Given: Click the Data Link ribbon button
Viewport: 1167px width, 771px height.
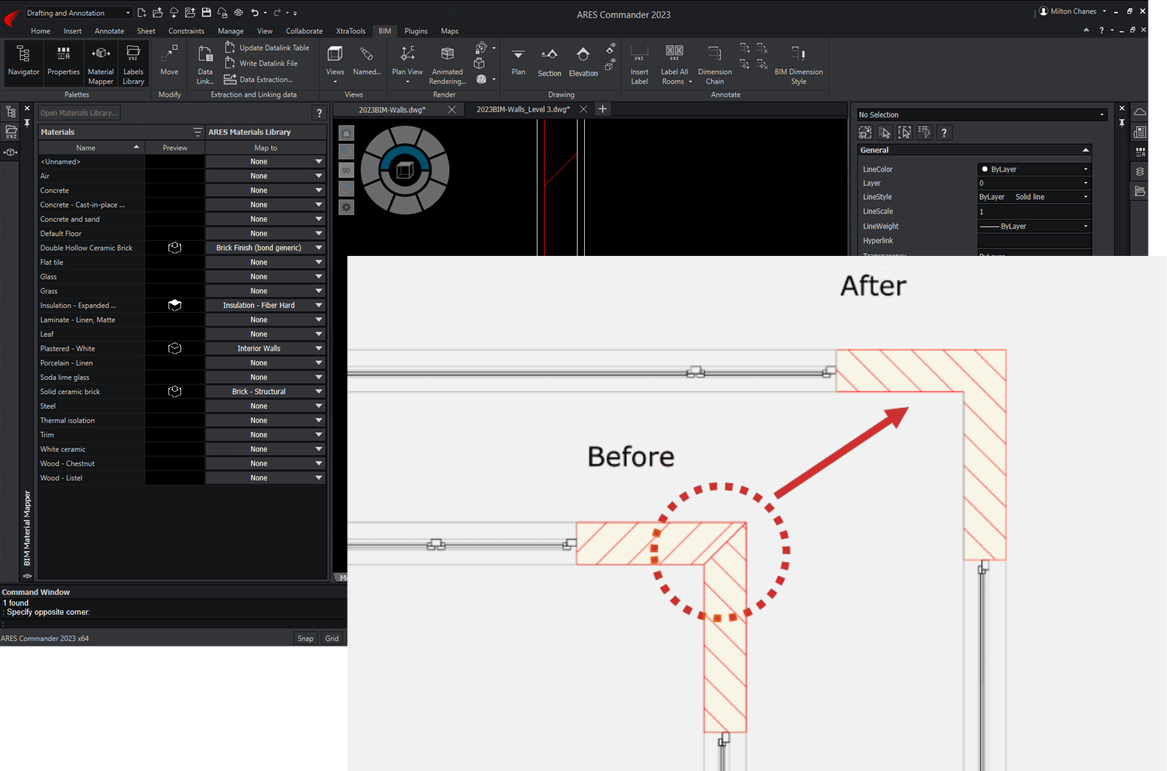Looking at the screenshot, I should 205,64.
